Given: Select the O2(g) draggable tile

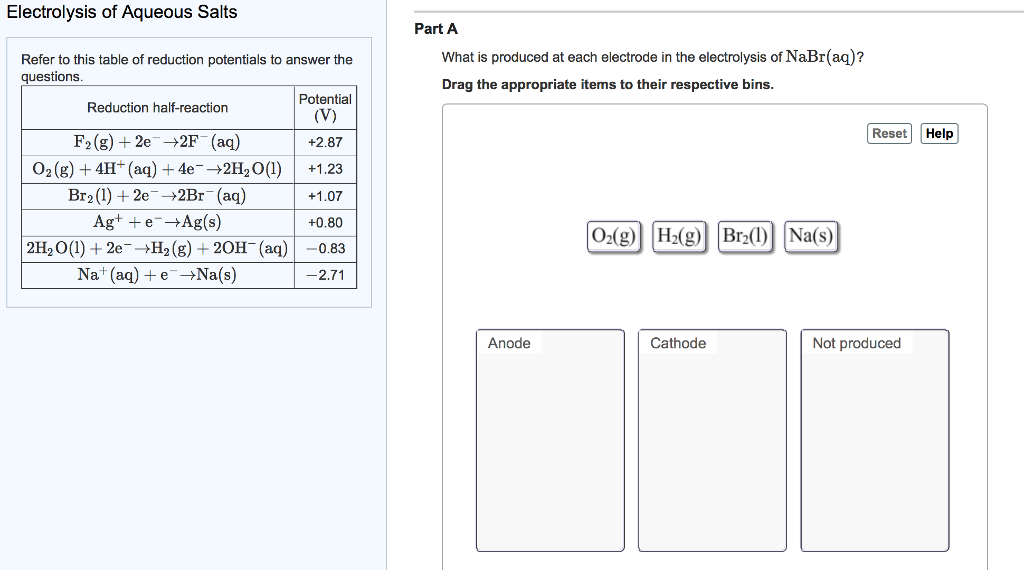Looking at the screenshot, I should [613, 237].
